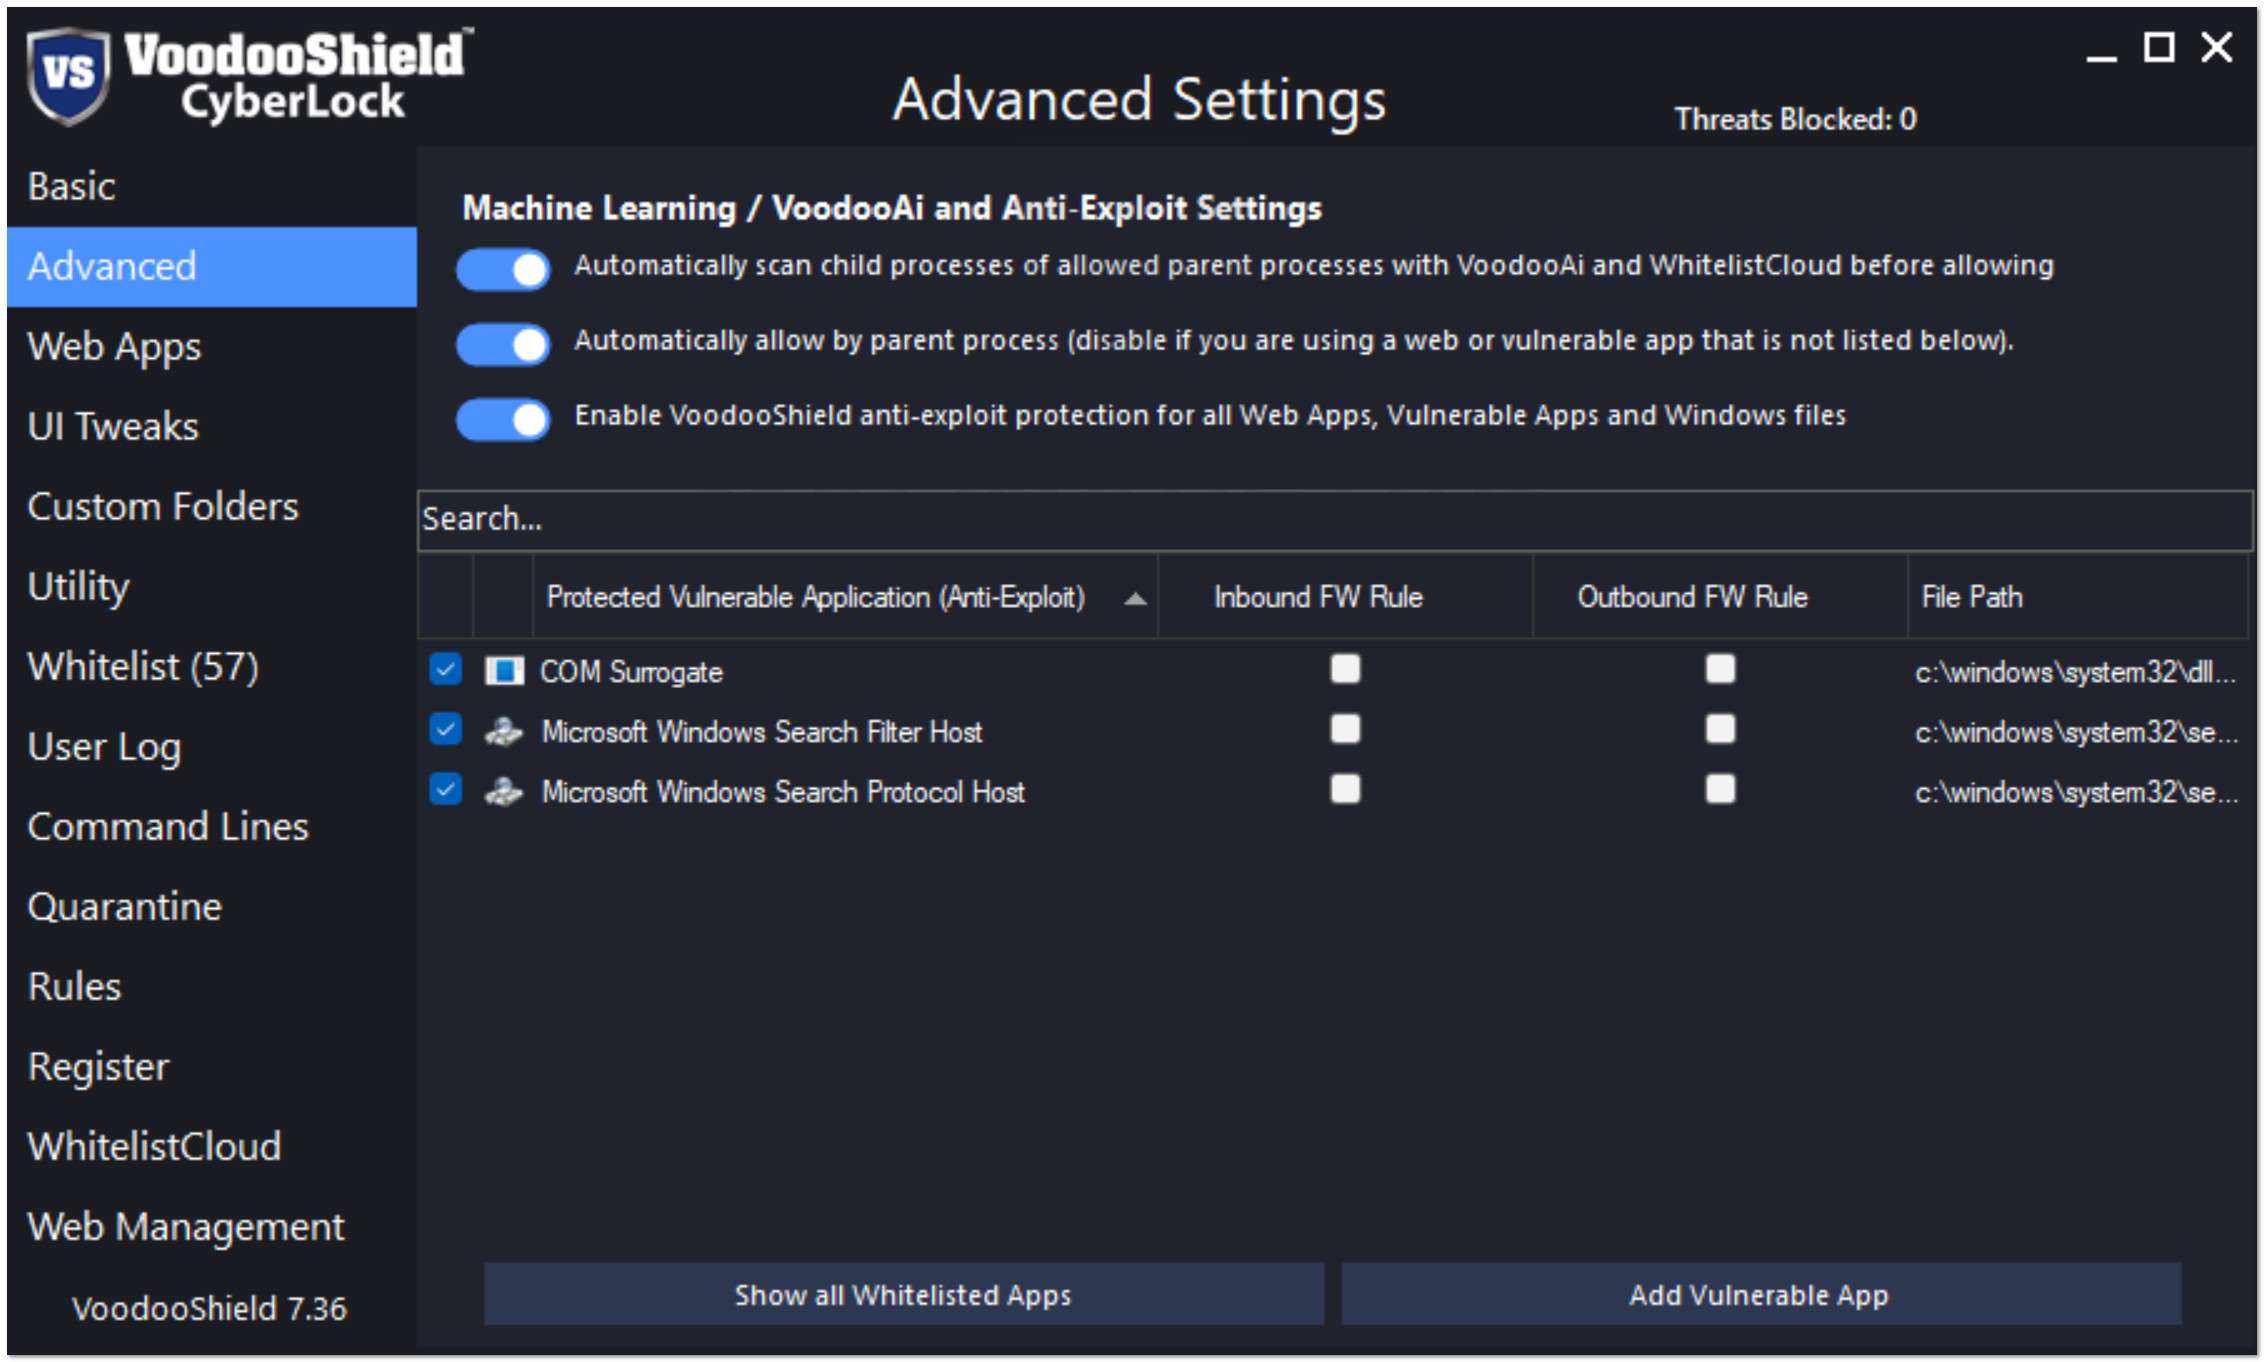Uncheck the COM Surrogate protection checkbox
This screenshot has width=2264, height=1362.
click(x=446, y=669)
